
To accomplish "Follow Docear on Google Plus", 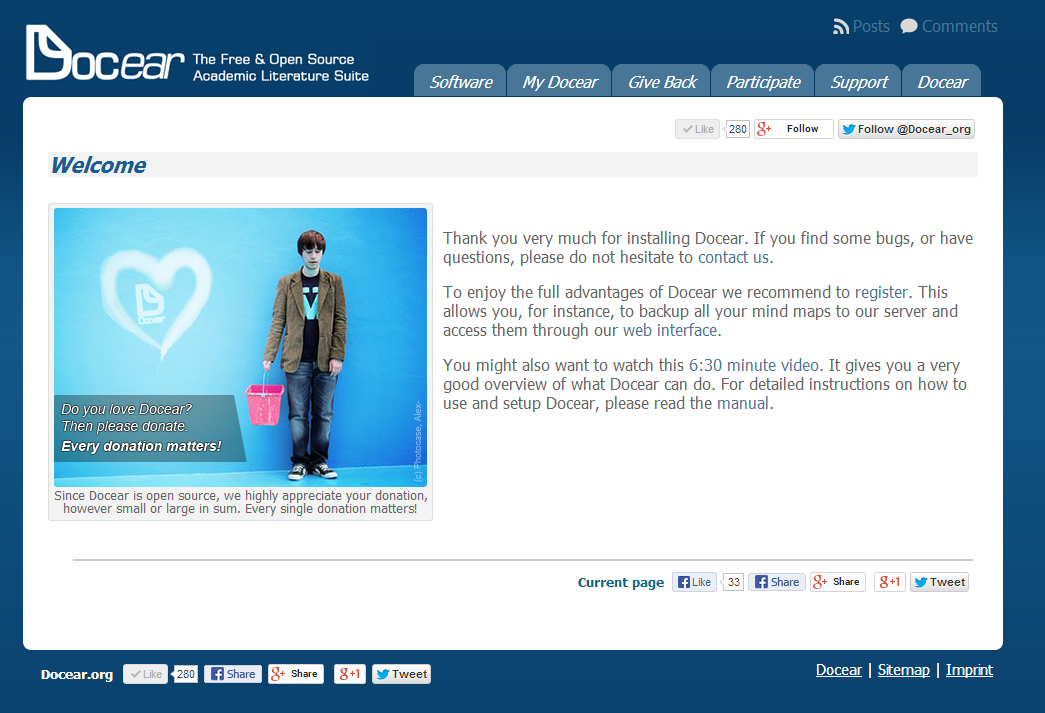I will coord(794,129).
